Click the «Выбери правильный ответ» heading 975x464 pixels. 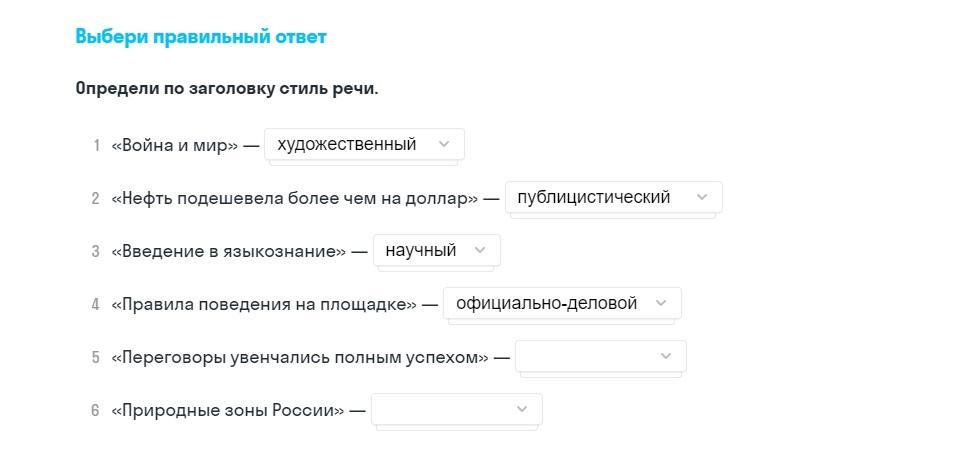(201, 37)
